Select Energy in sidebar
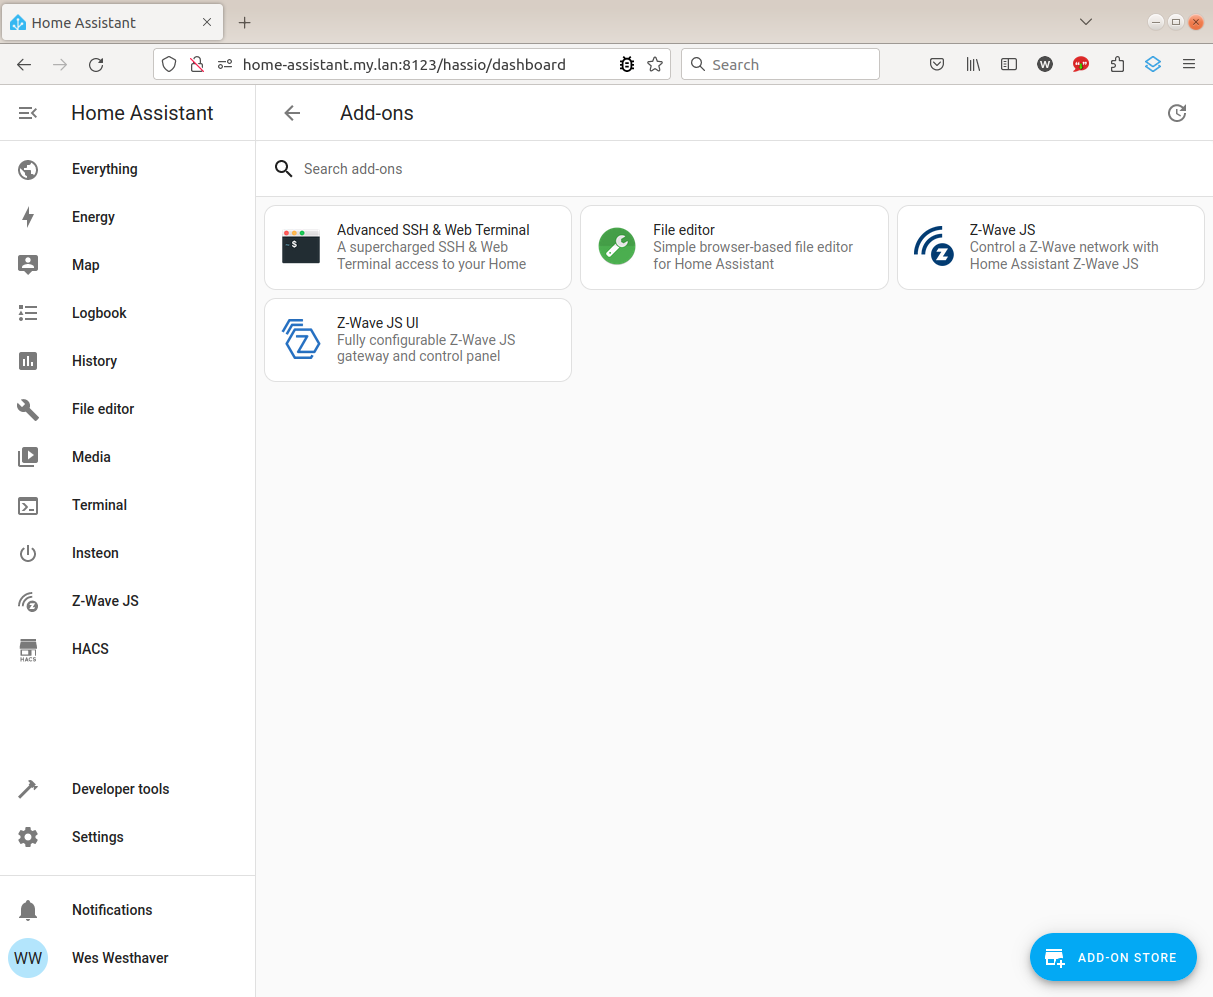1213x997 pixels. coord(93,217)
